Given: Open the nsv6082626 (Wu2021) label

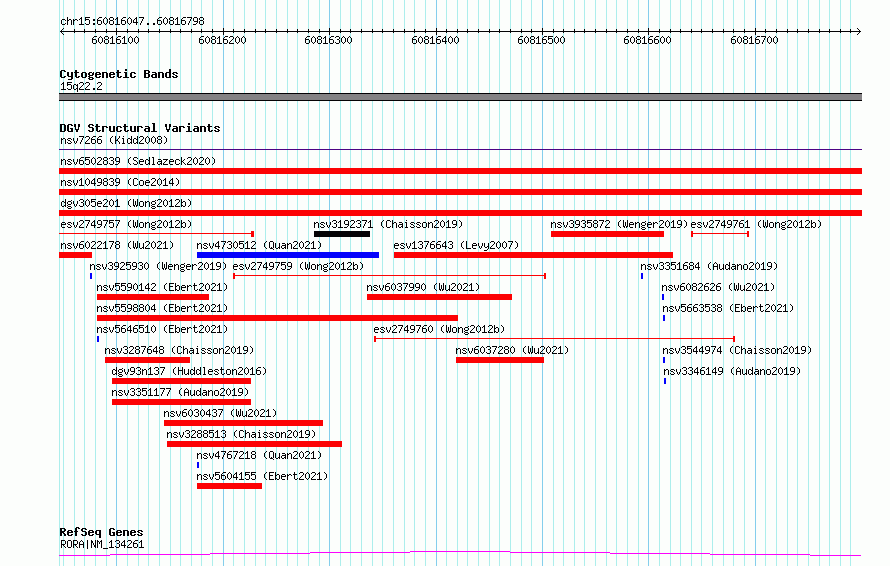Looking at the screenshot, I should [718, 287].
